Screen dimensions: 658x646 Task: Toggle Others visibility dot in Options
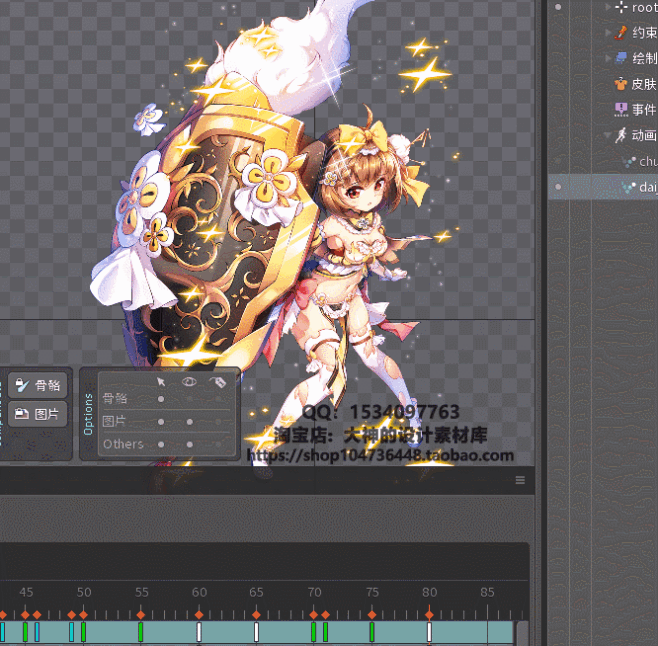point(189,444)
